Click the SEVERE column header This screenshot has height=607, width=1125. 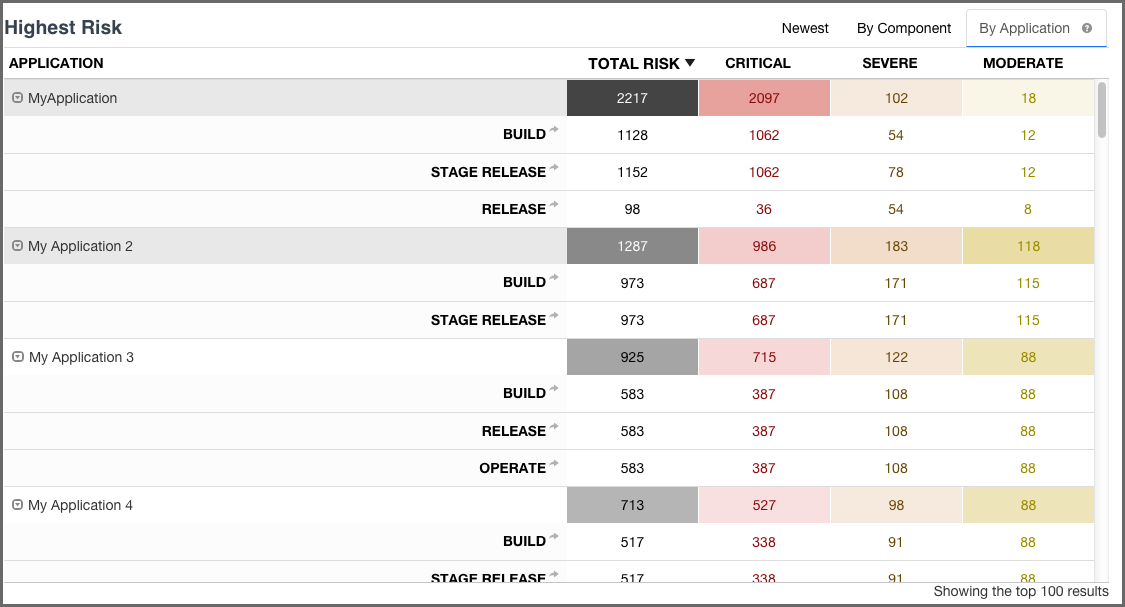pyautogui.click(x=889, y=62)
